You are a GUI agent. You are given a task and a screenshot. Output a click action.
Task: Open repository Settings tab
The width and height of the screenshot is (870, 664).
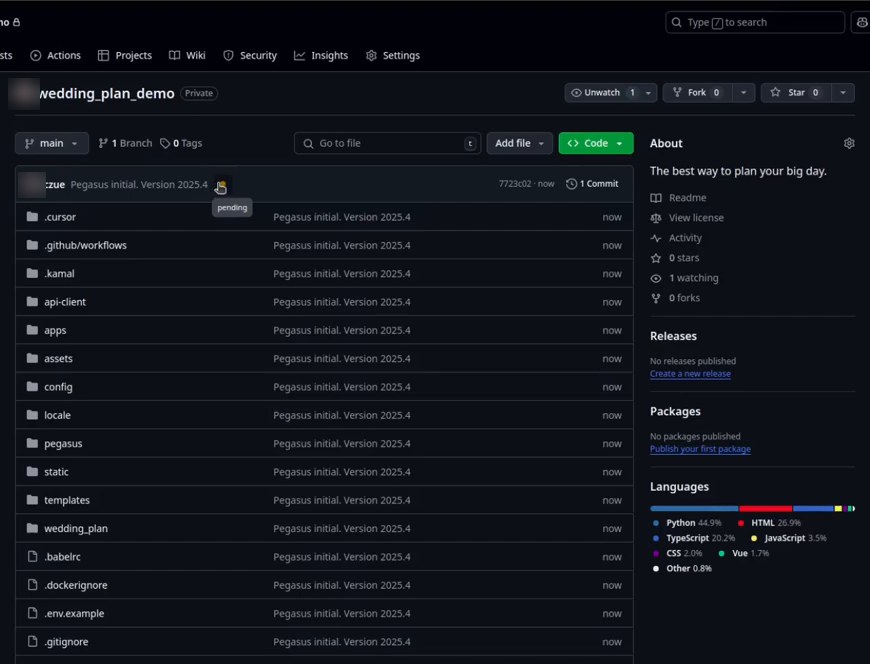click(x=393, y=55)
